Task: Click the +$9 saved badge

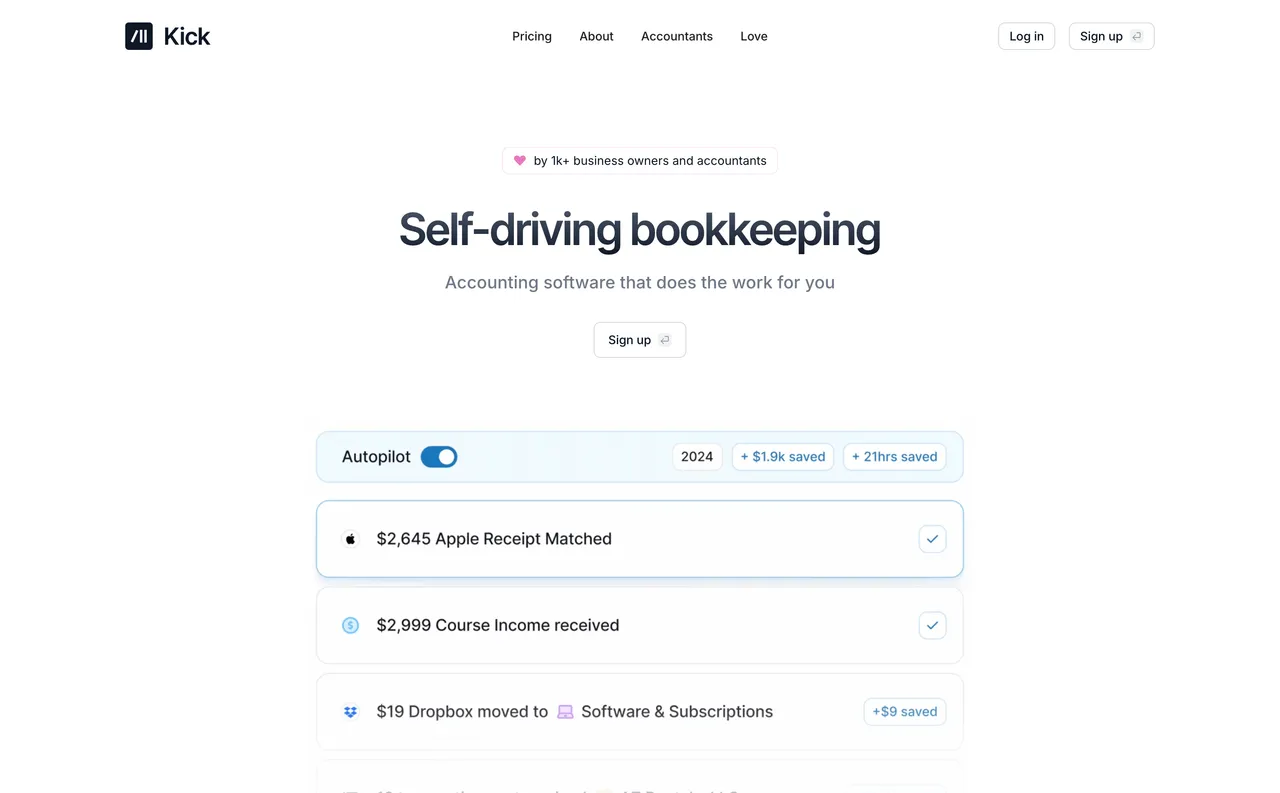Action: point(904,711)
